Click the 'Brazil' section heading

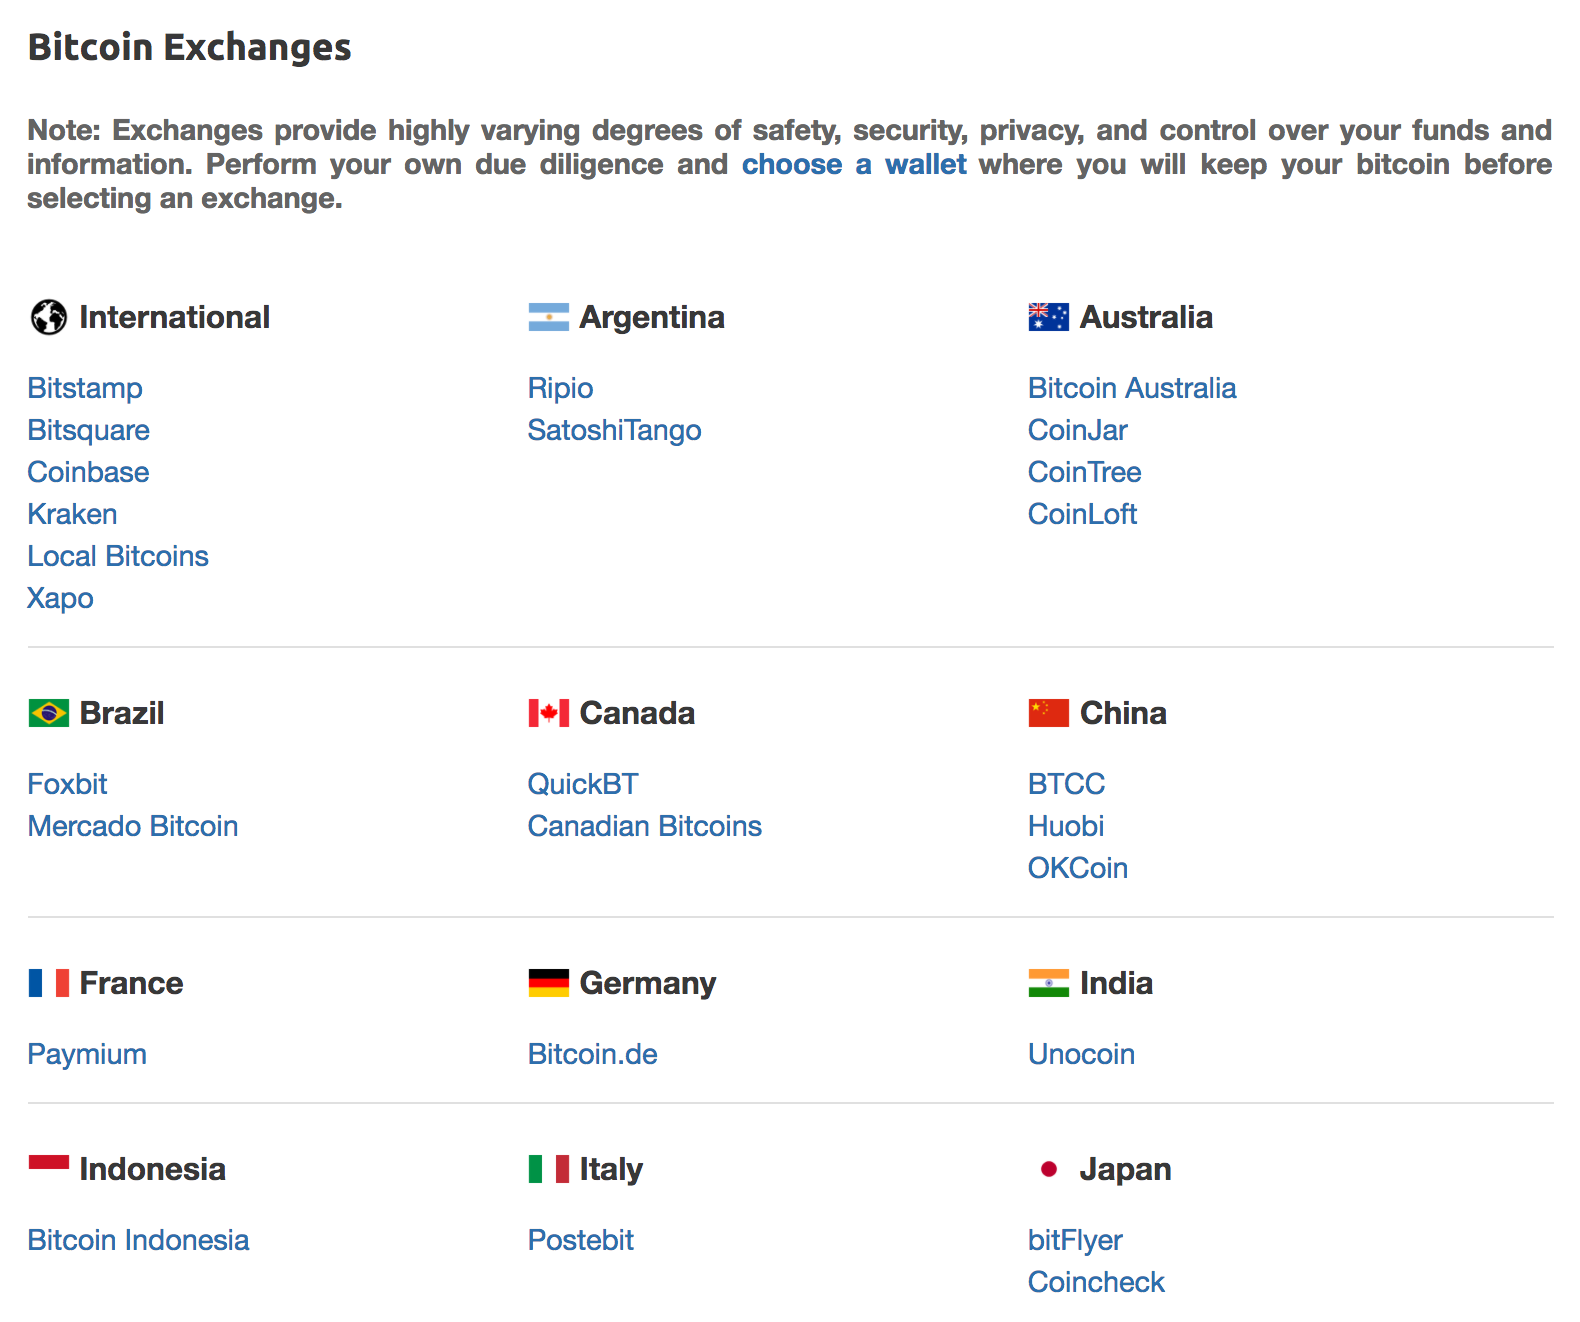[122, 713]
